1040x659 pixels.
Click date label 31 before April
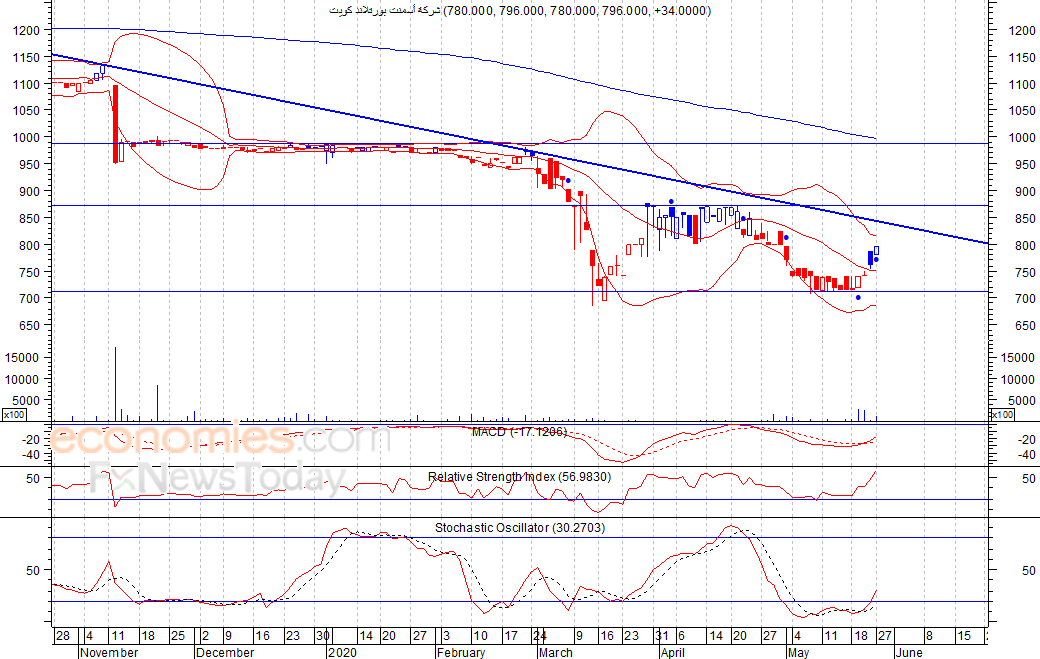click(662, 636)
